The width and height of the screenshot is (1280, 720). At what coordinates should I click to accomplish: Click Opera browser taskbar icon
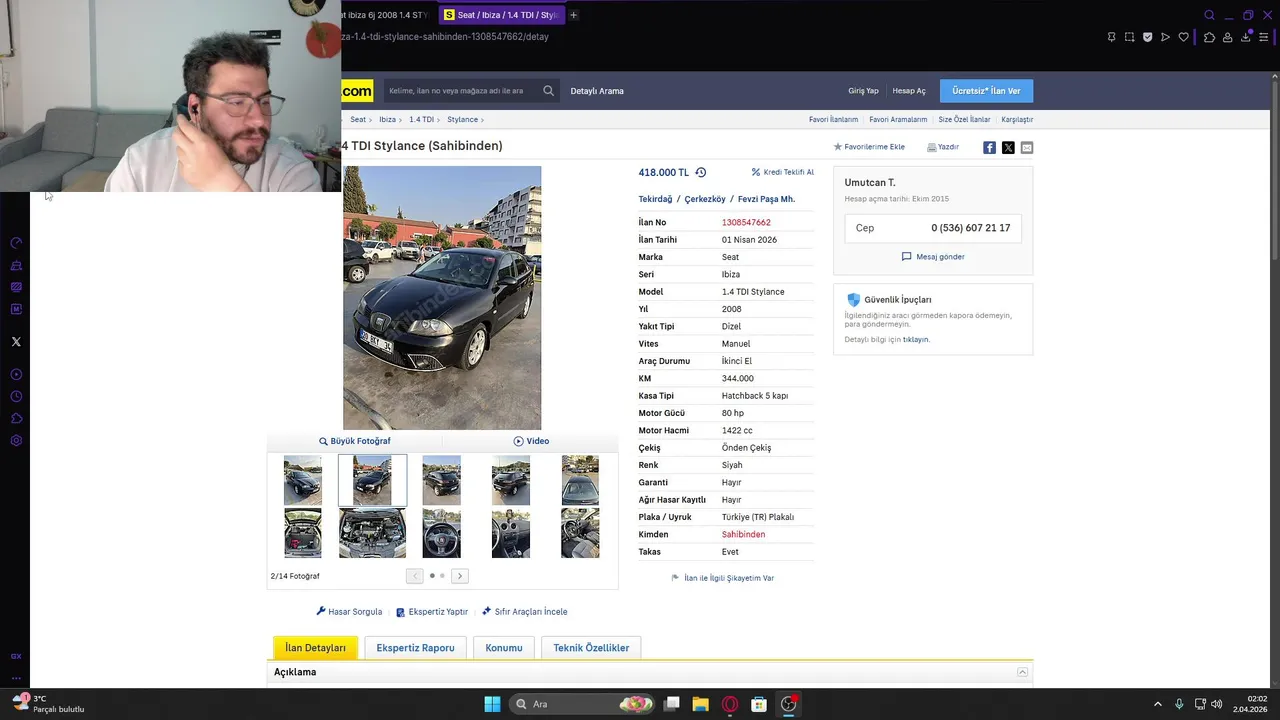pos(730,704)
